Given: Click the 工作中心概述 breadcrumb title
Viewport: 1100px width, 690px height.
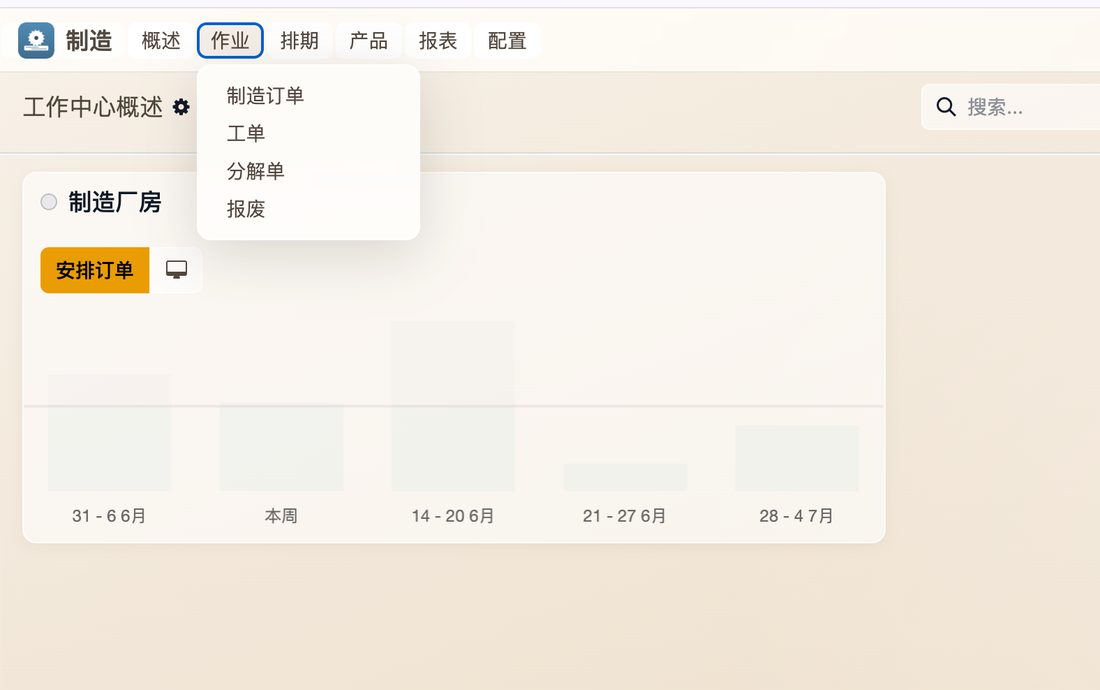Looking at the screenshot, I should [x=93, y=107].
